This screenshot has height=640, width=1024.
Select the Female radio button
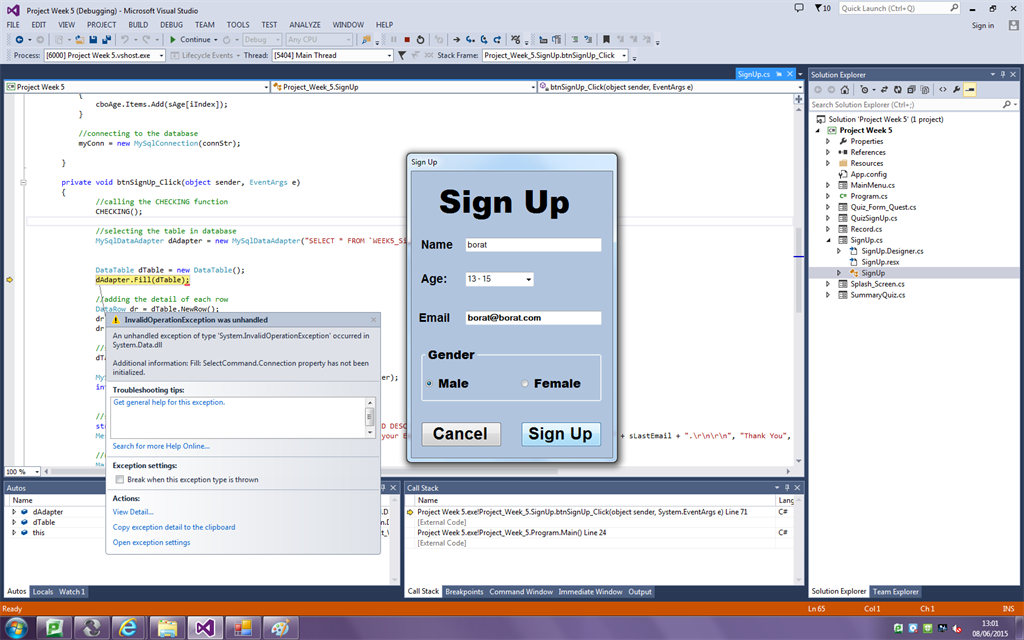point(524,383)
